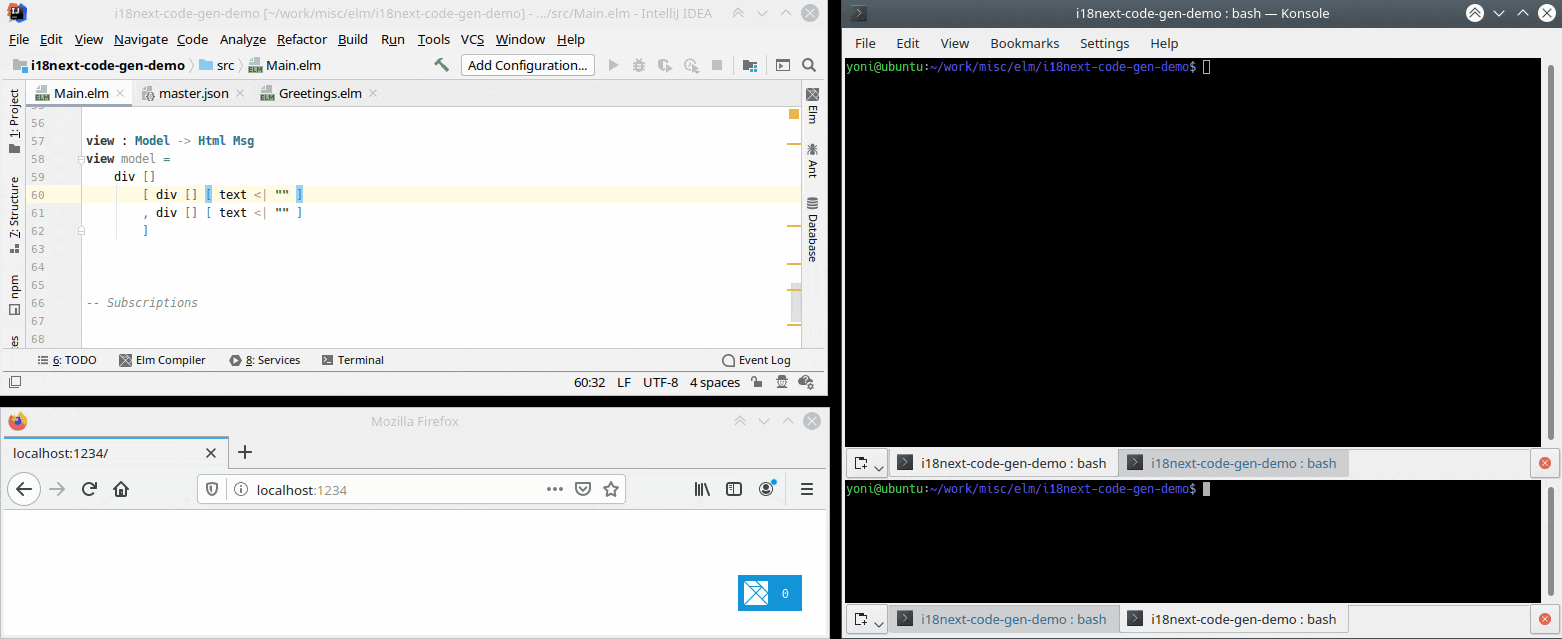Click the Firefox forward arrow
The height and width of the screenshot is (639, 1562).
[x=58, y=489]
